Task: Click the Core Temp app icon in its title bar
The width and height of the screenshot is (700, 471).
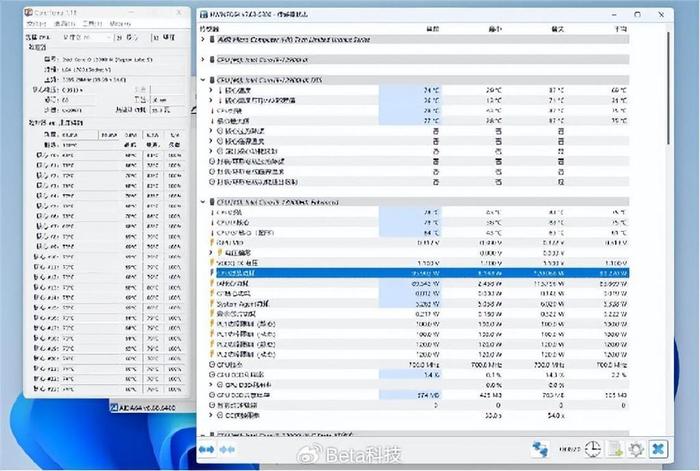Action: [29, 12]
